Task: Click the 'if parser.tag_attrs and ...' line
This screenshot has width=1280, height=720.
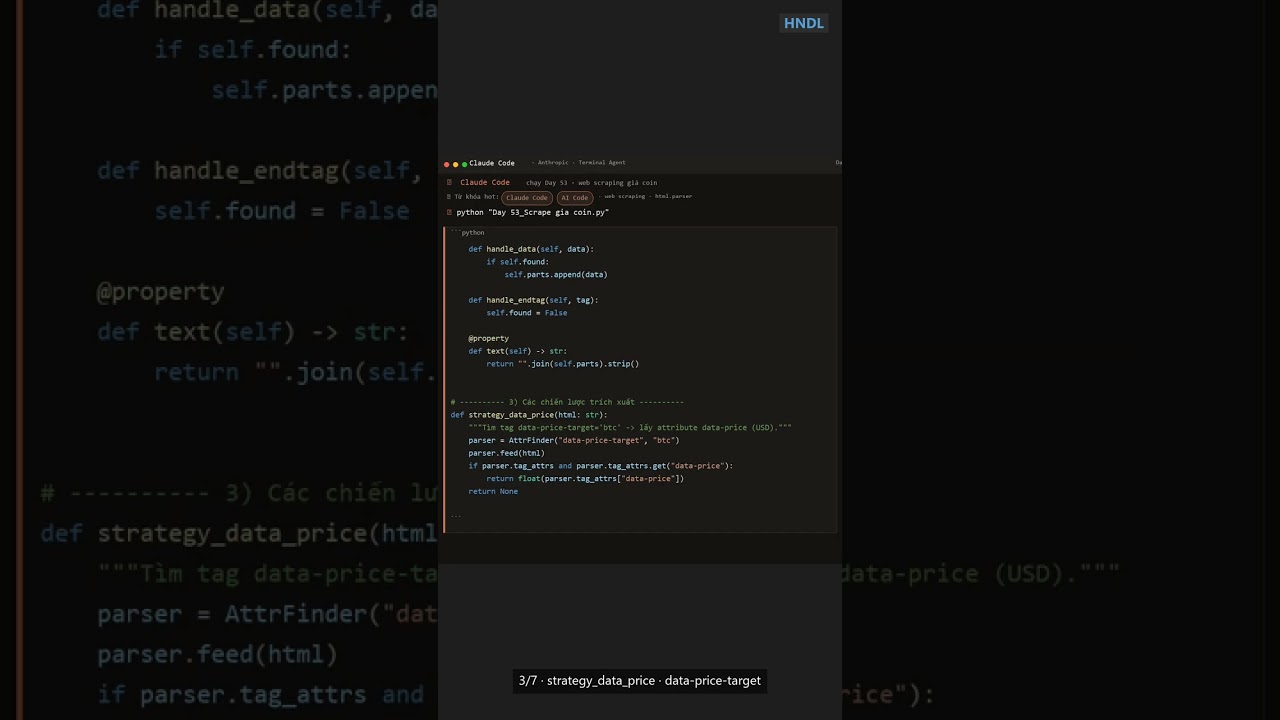Action: (x=601, y=466)
